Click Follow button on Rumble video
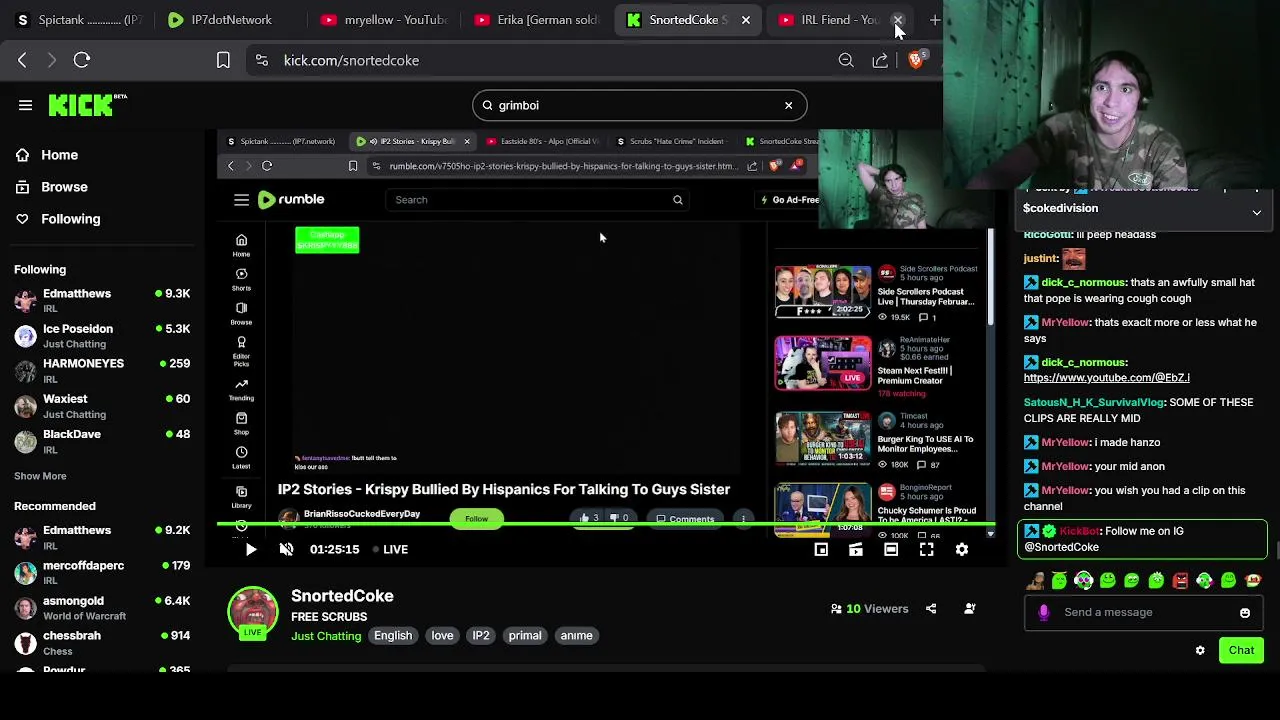This screenshot has height=720, width=1280. (476, 519)
